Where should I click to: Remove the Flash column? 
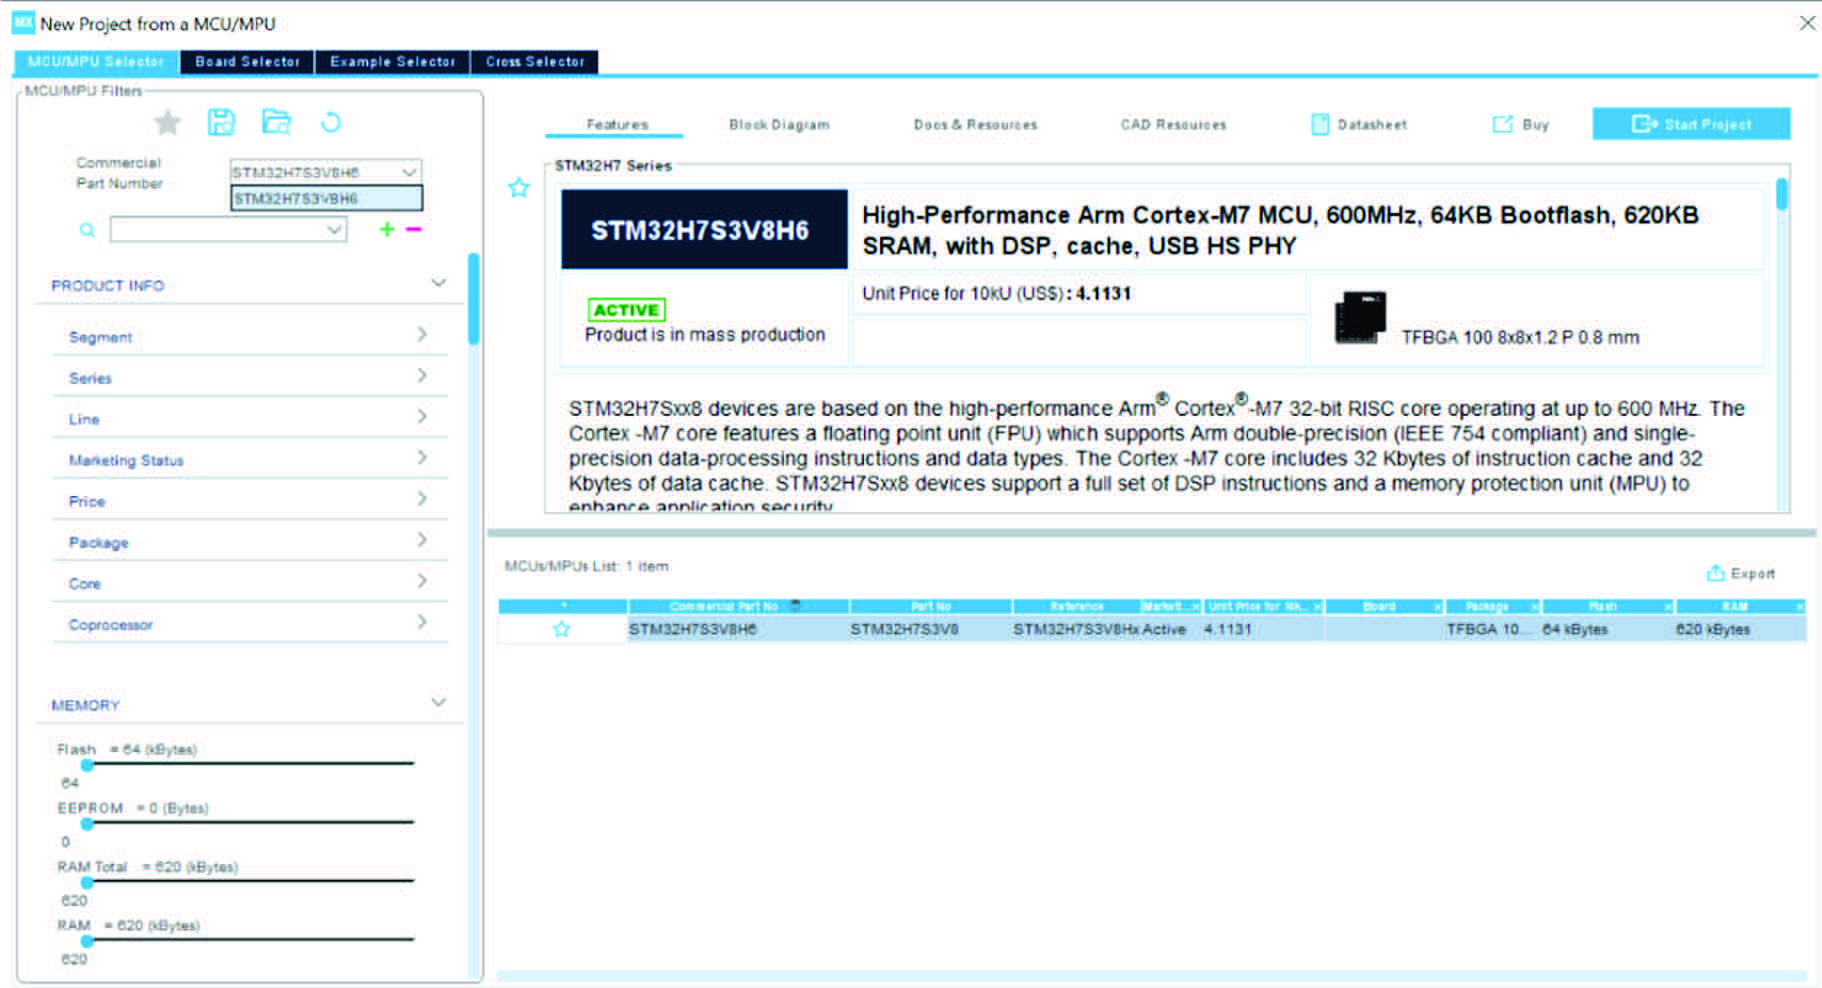1668,607
